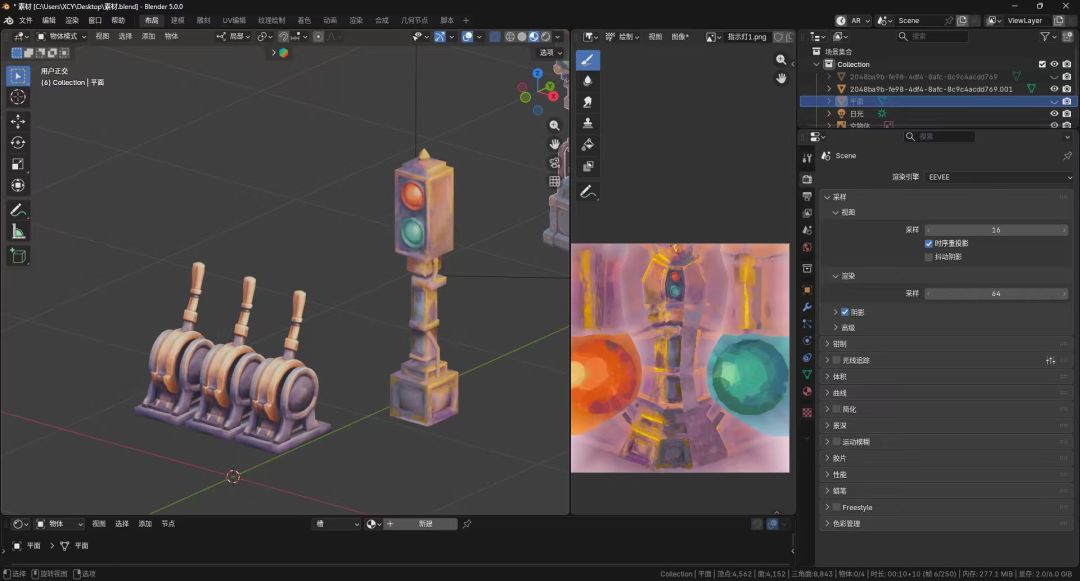Open the 物体模式 mode dropdown

coord(61,36)
